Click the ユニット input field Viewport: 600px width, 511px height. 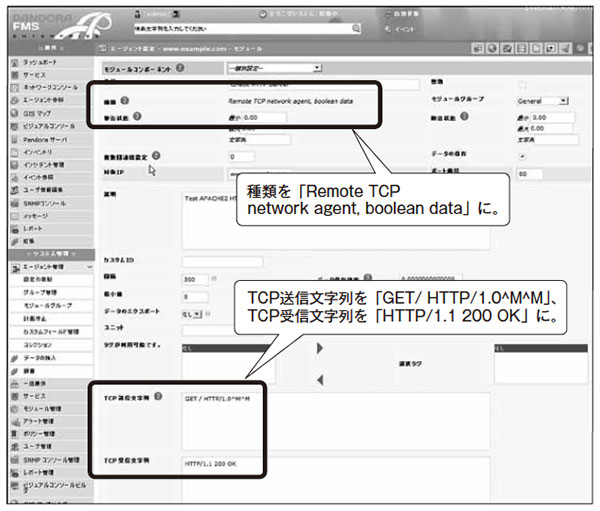pos(209,330)
